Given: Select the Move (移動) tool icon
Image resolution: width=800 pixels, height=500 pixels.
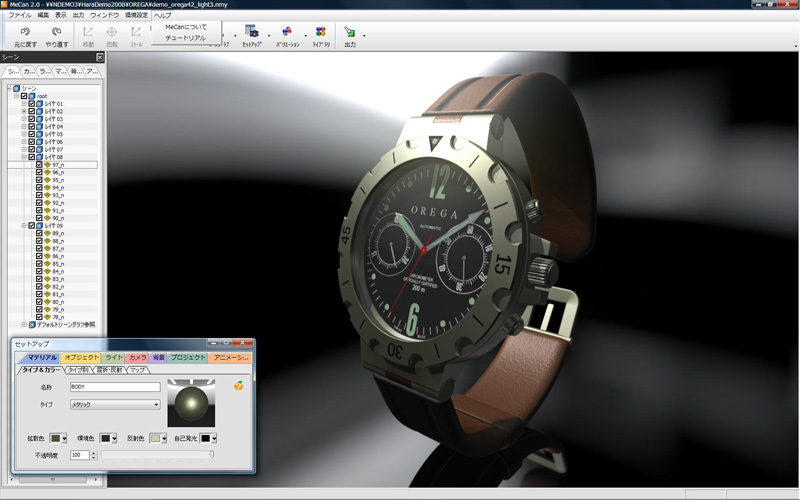Looking at the screenshot, I should (x=88, y=32).
